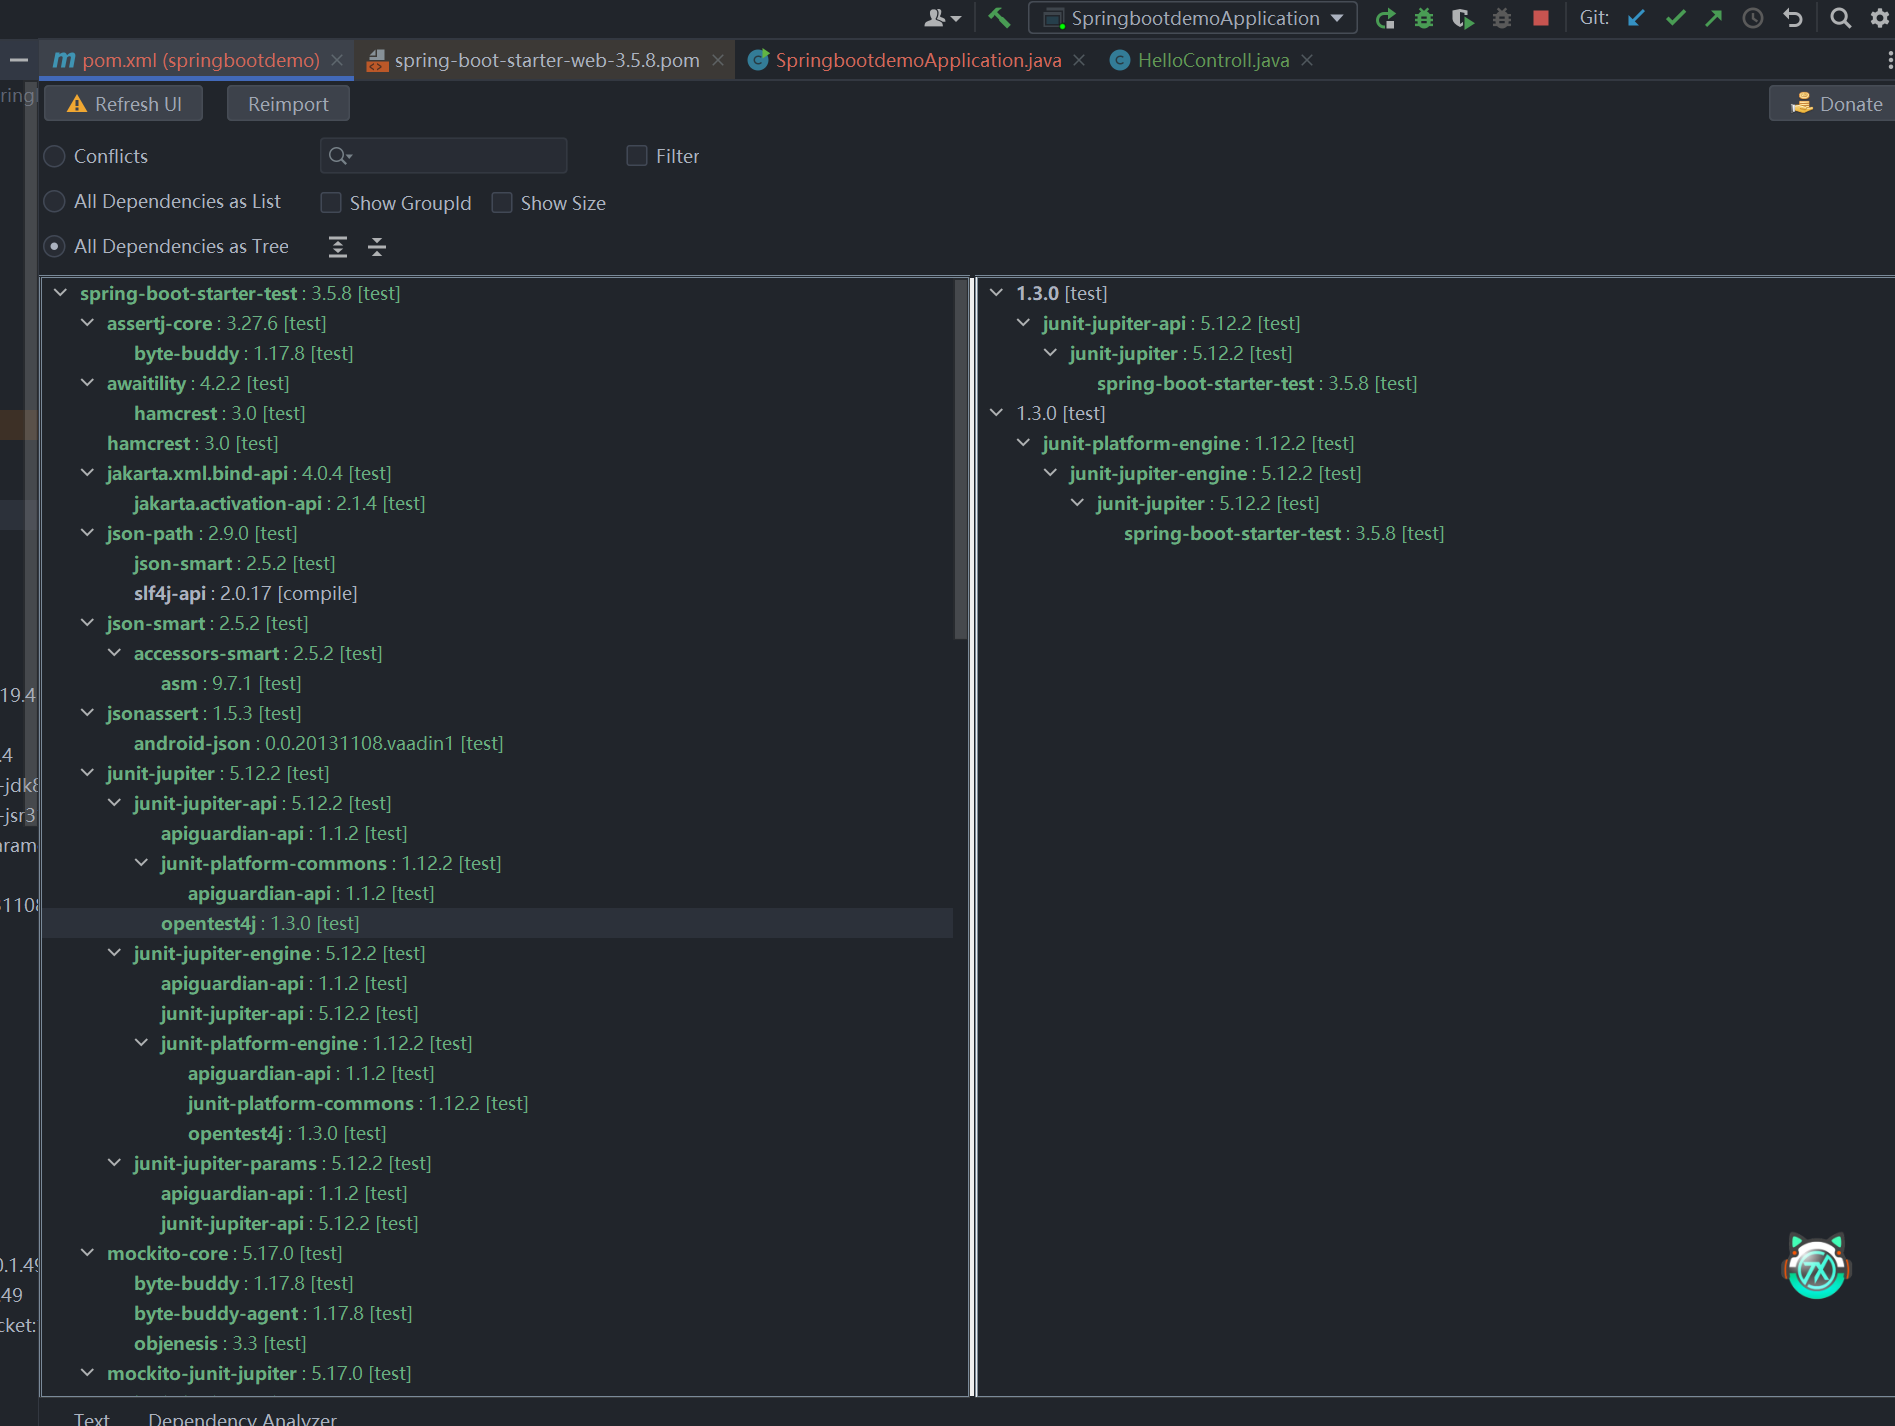Click the profiler bug icon
The width and height of the screenshot is (1895, 1426).
1502,18
